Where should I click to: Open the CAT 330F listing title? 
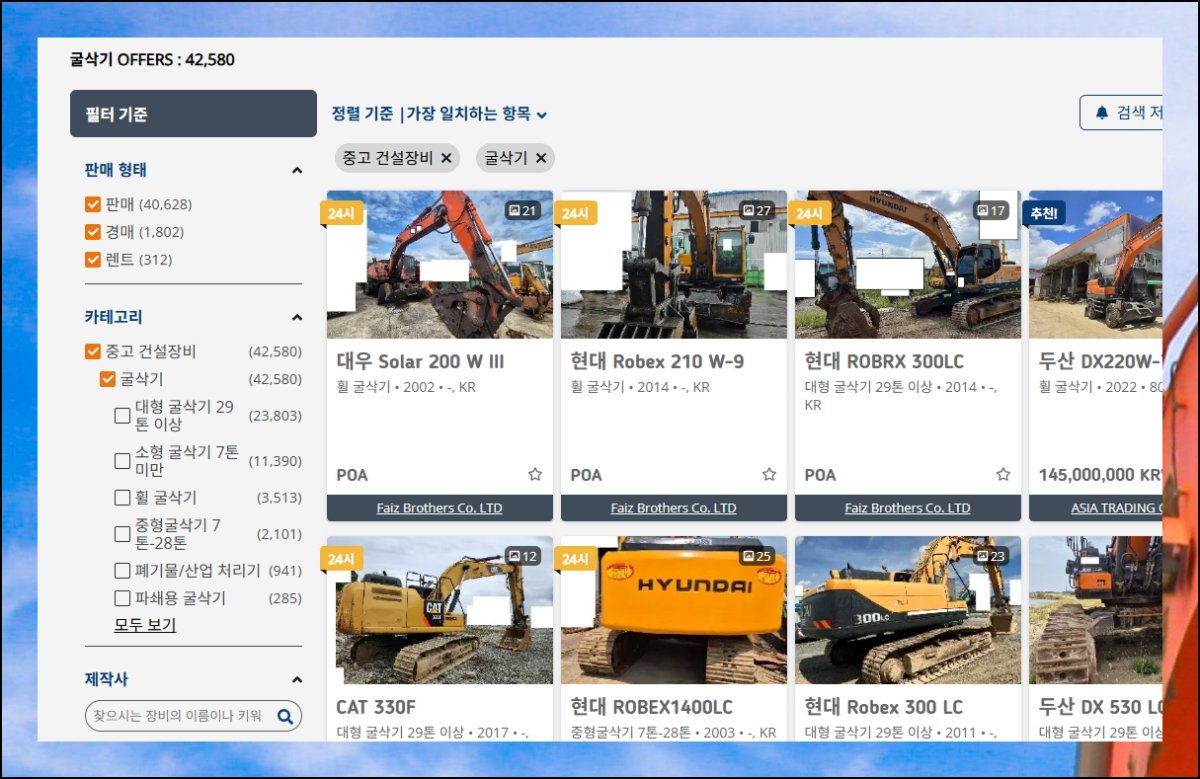coord(376,707)
